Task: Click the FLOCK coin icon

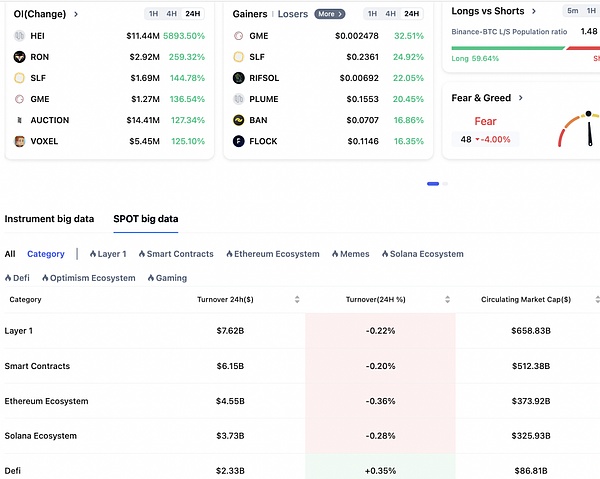Action: coord(238,141)
